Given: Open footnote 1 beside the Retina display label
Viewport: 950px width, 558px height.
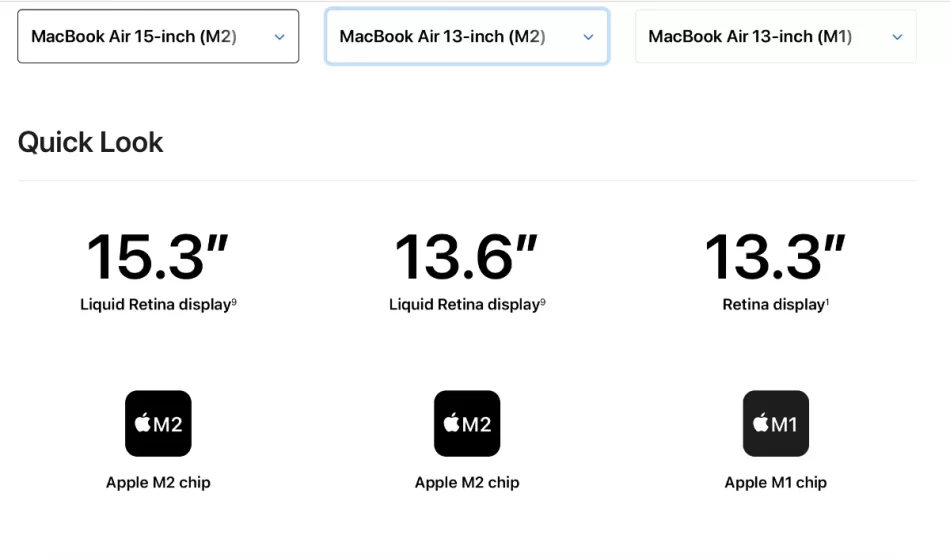Looking at the screenshot, I should coord(827,302).
